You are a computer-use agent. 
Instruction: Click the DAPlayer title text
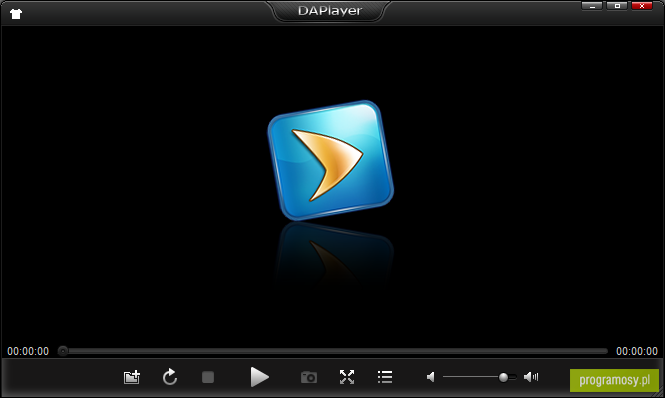[330, 11]
